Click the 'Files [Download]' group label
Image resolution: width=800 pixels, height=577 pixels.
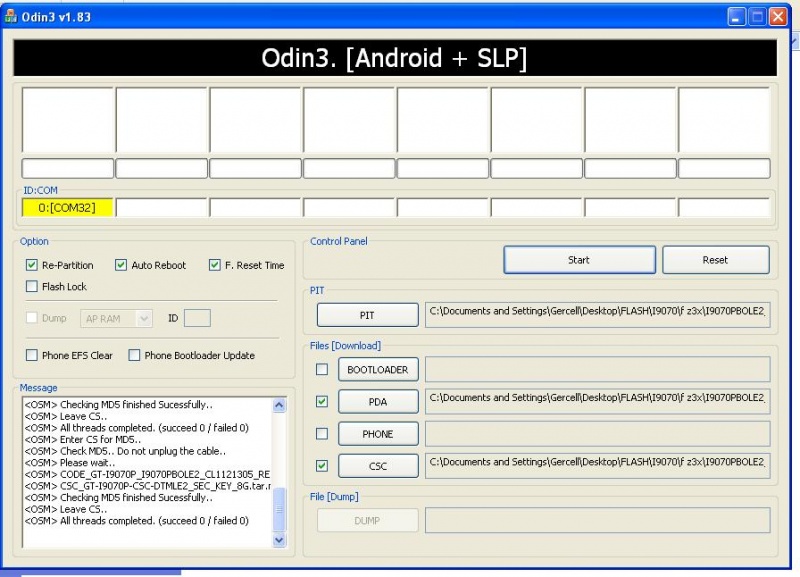345,345
